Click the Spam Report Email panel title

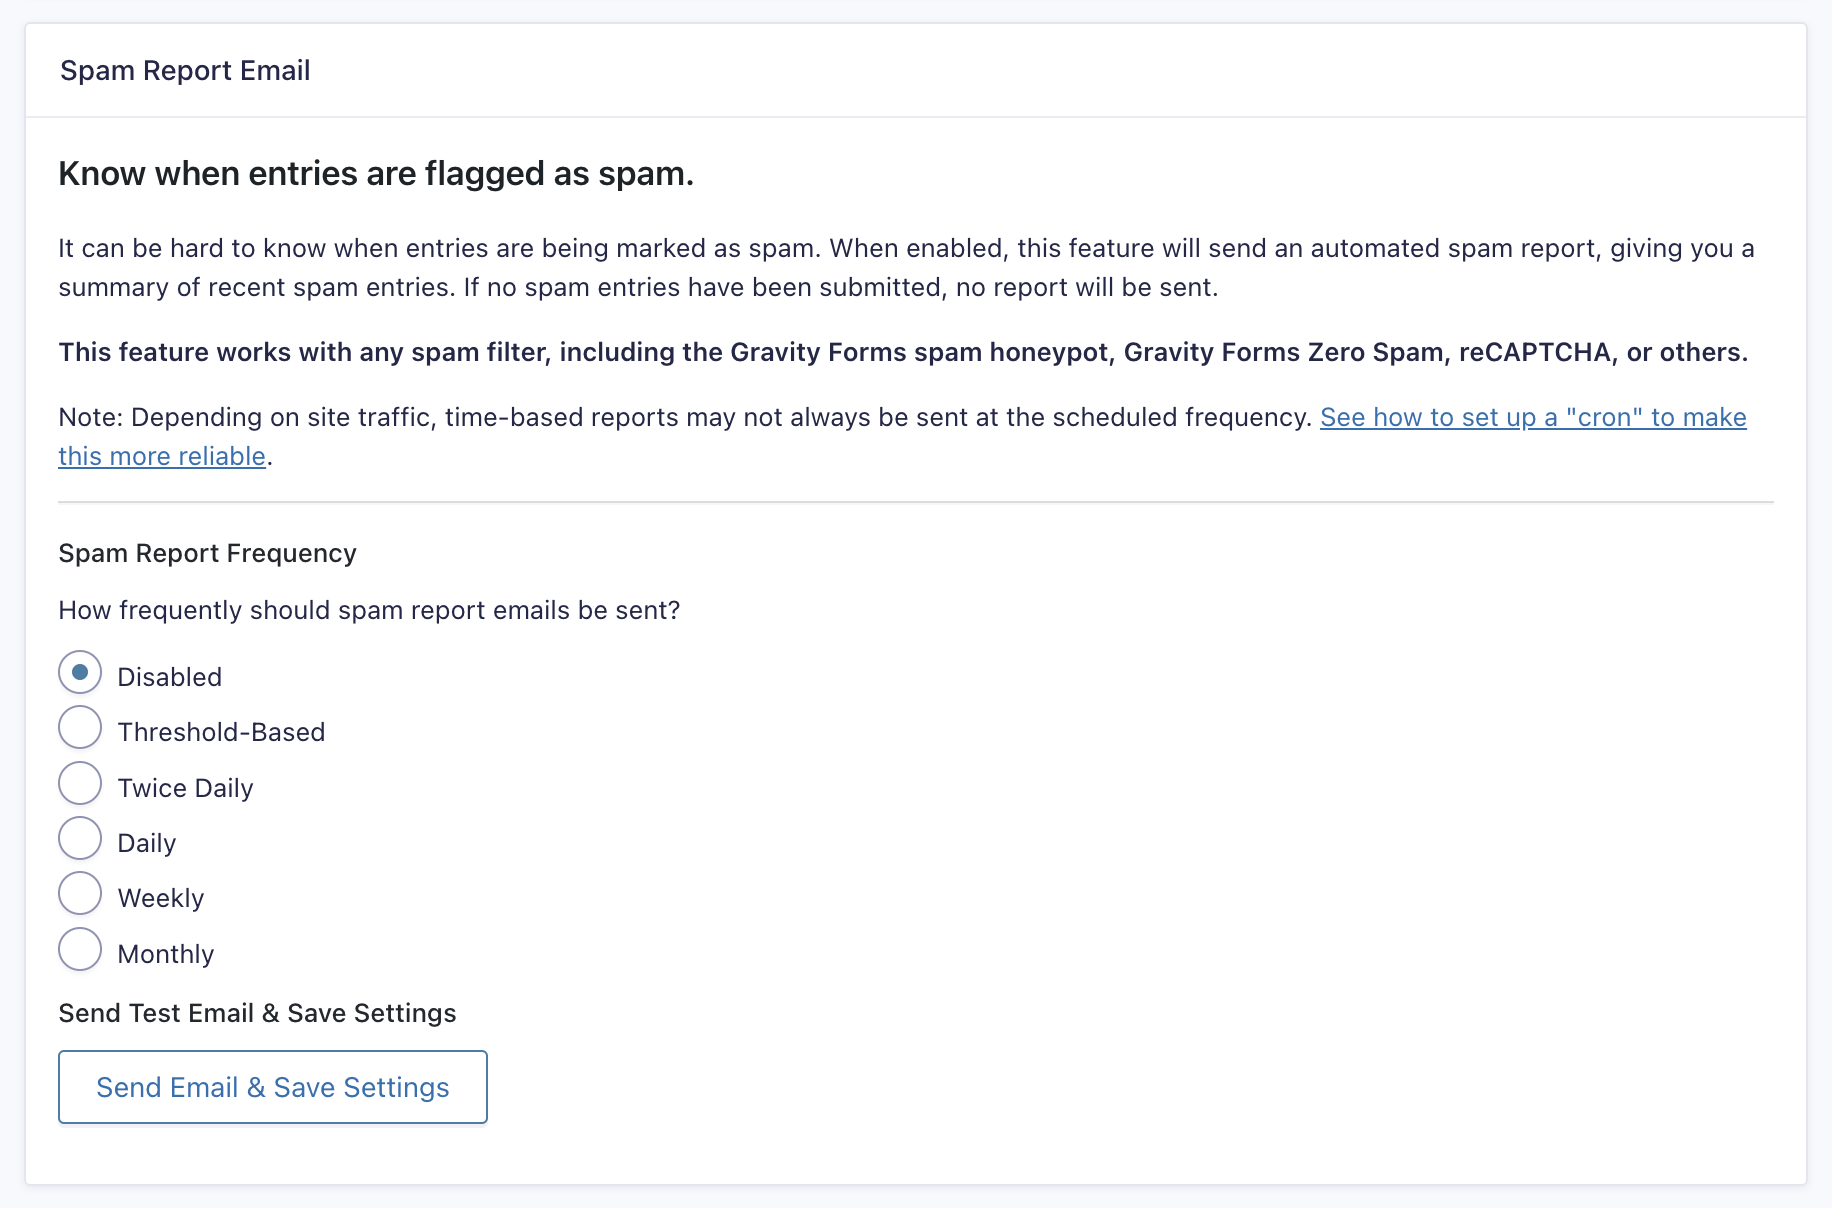click(x=185, y=71)
